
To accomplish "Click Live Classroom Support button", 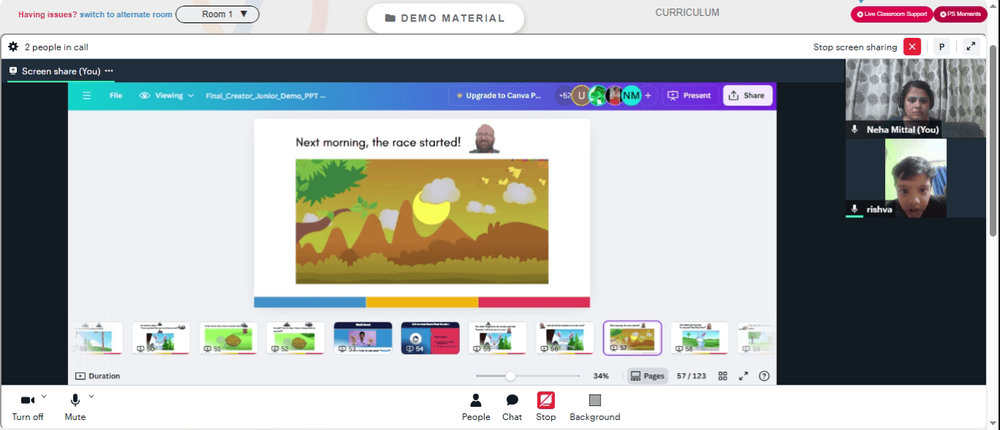I will (x=892, y=14).
